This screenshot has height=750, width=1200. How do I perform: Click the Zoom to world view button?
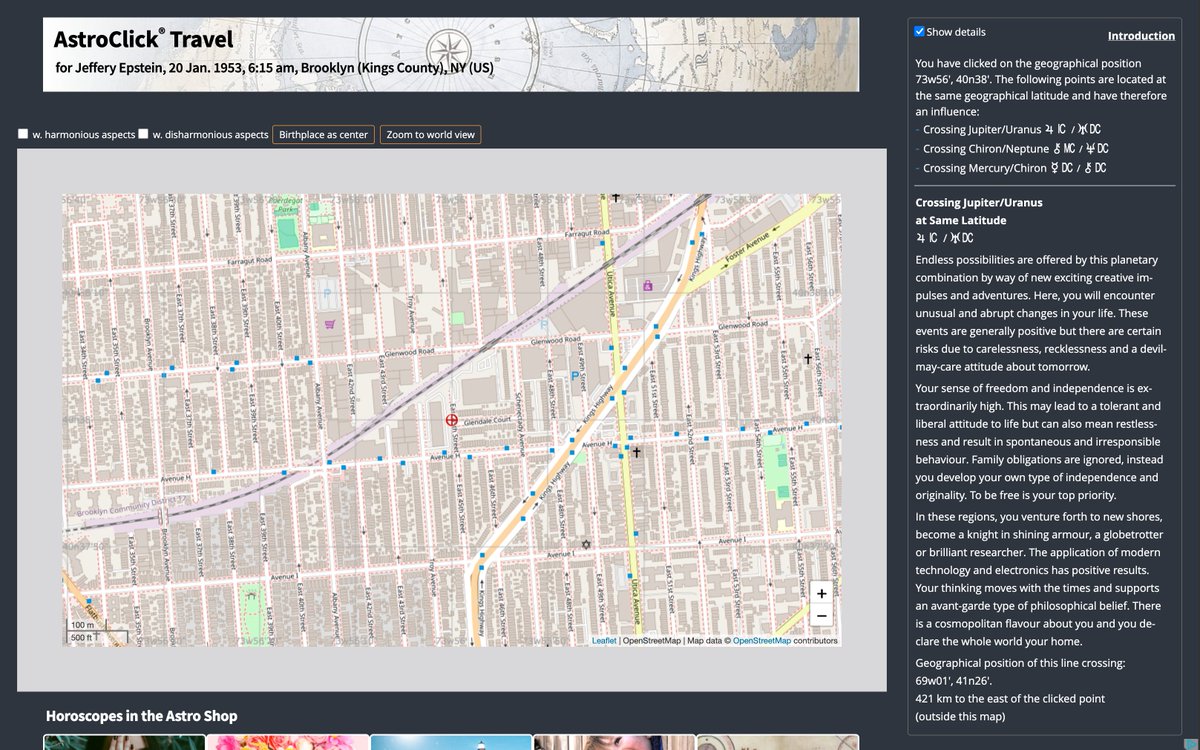[430, 134]
